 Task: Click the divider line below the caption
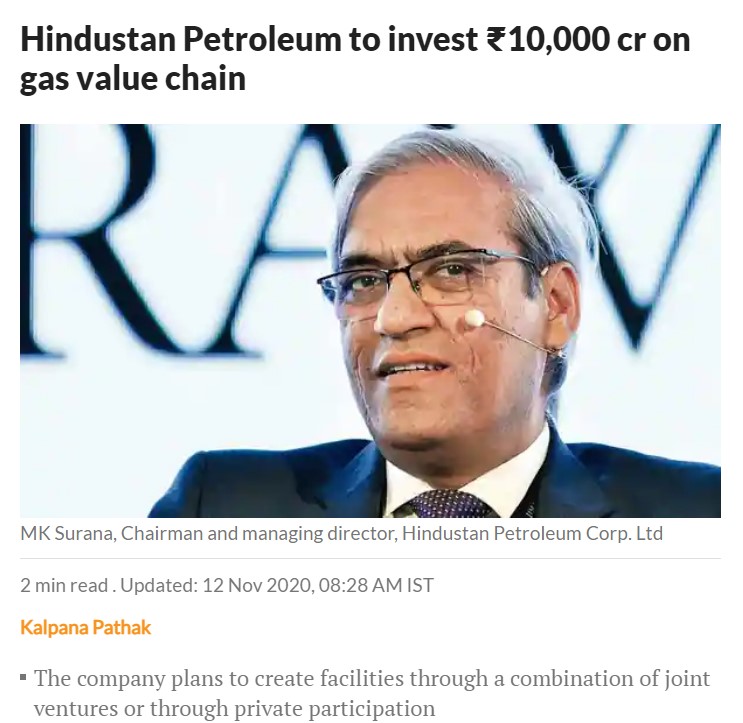pos(370,558)
